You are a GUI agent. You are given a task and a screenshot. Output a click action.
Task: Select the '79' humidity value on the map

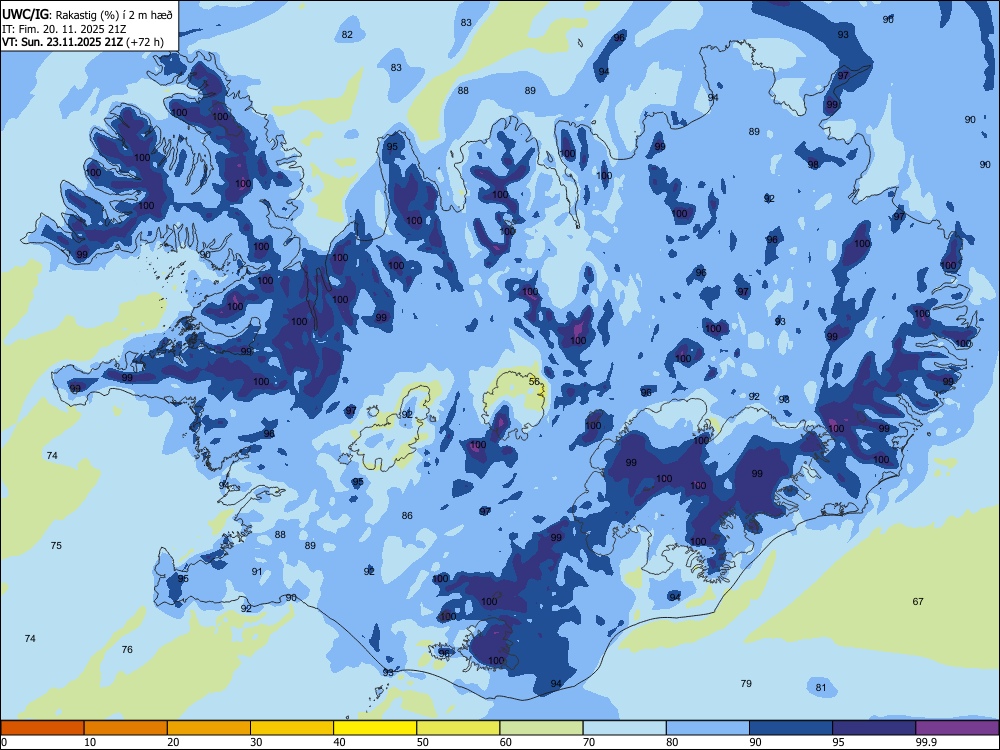click(x=746, y=683)
